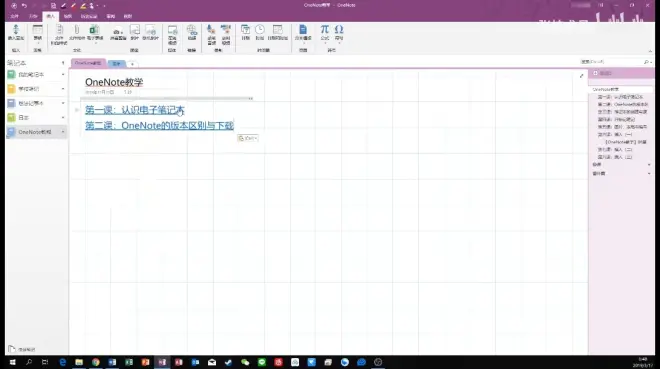
Task: Click the Insert Space icon in ribbon
Action: (16, 32)
